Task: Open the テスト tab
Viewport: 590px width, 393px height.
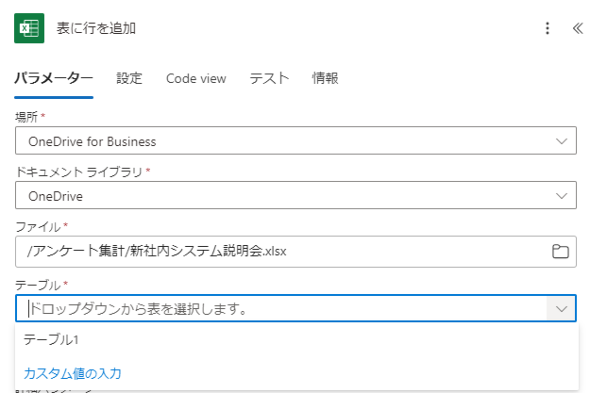Action: point(269,78)
